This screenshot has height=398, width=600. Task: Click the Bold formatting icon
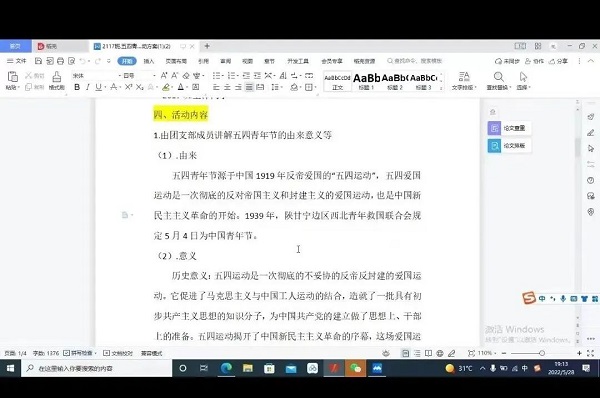pyautogui.click(x=77, y=87)
